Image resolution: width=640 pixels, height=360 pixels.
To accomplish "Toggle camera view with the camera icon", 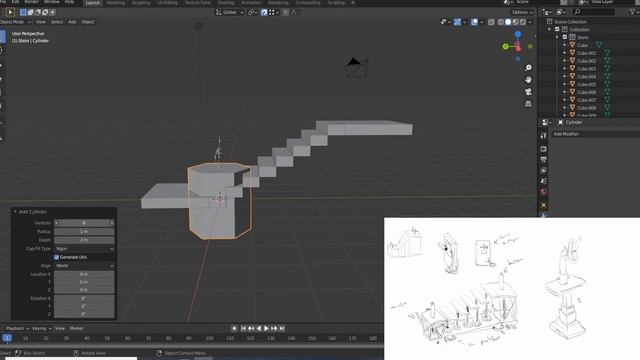I will [528, 92].
